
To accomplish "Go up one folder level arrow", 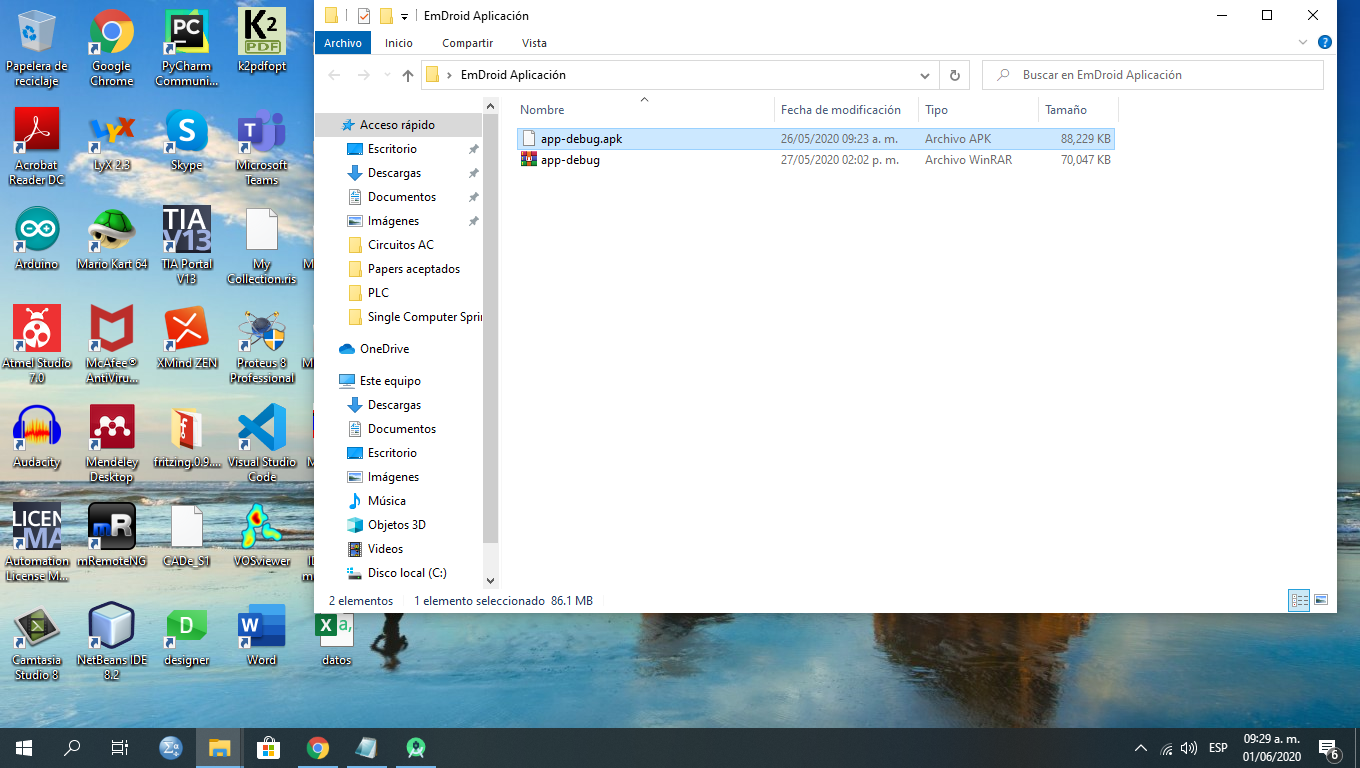I will (407, 75).
